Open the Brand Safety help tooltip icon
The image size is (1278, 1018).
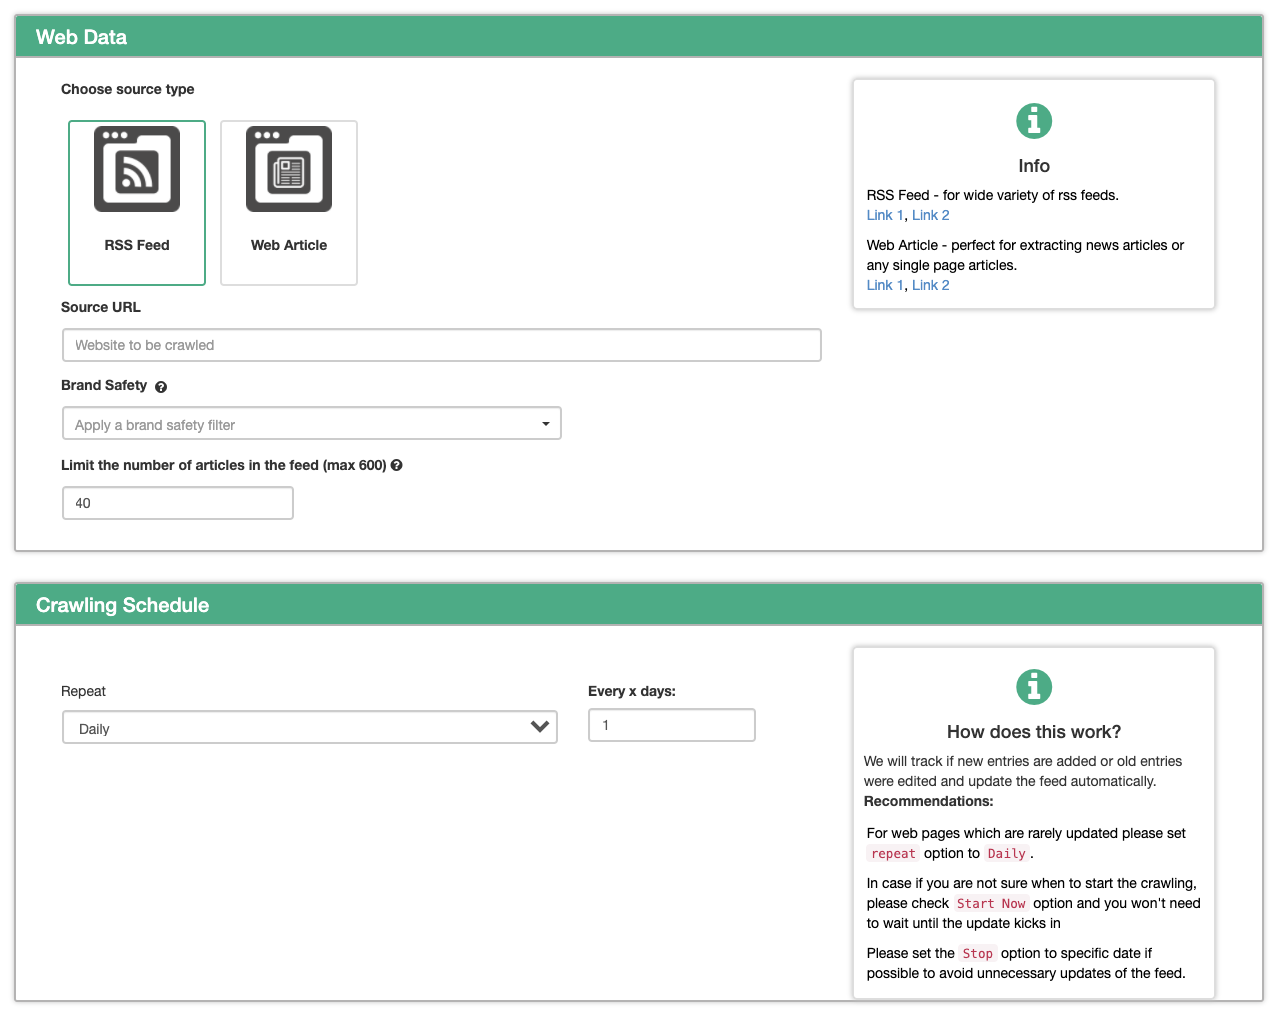(161, 387)
